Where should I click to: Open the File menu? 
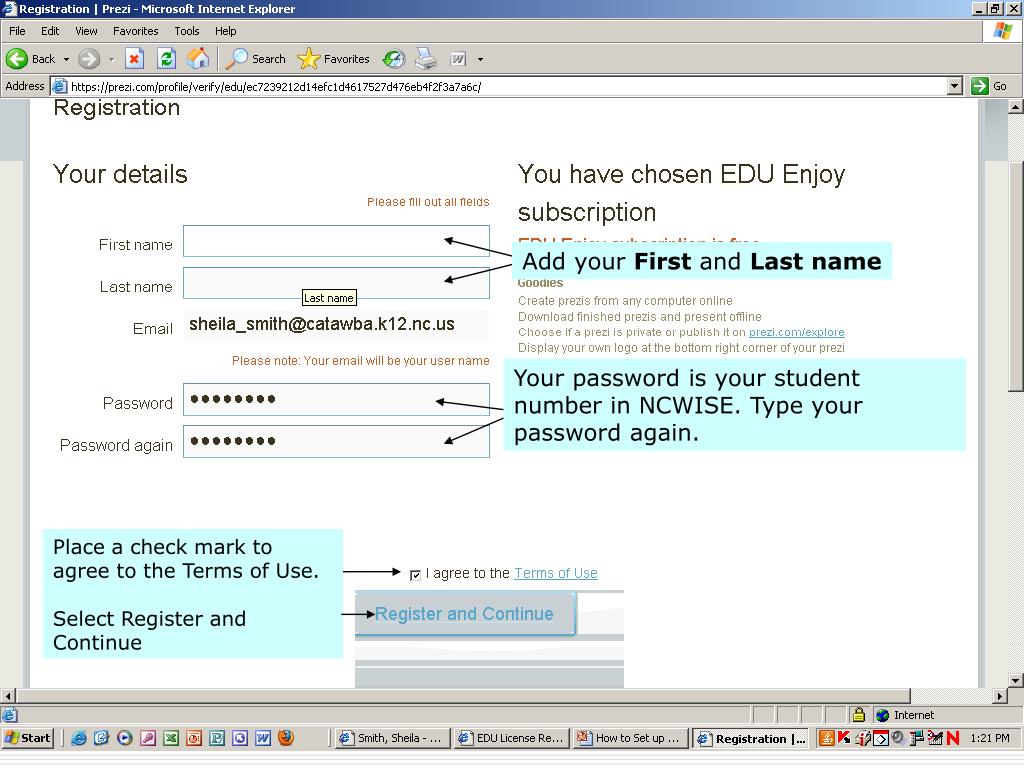coord(17,31)
